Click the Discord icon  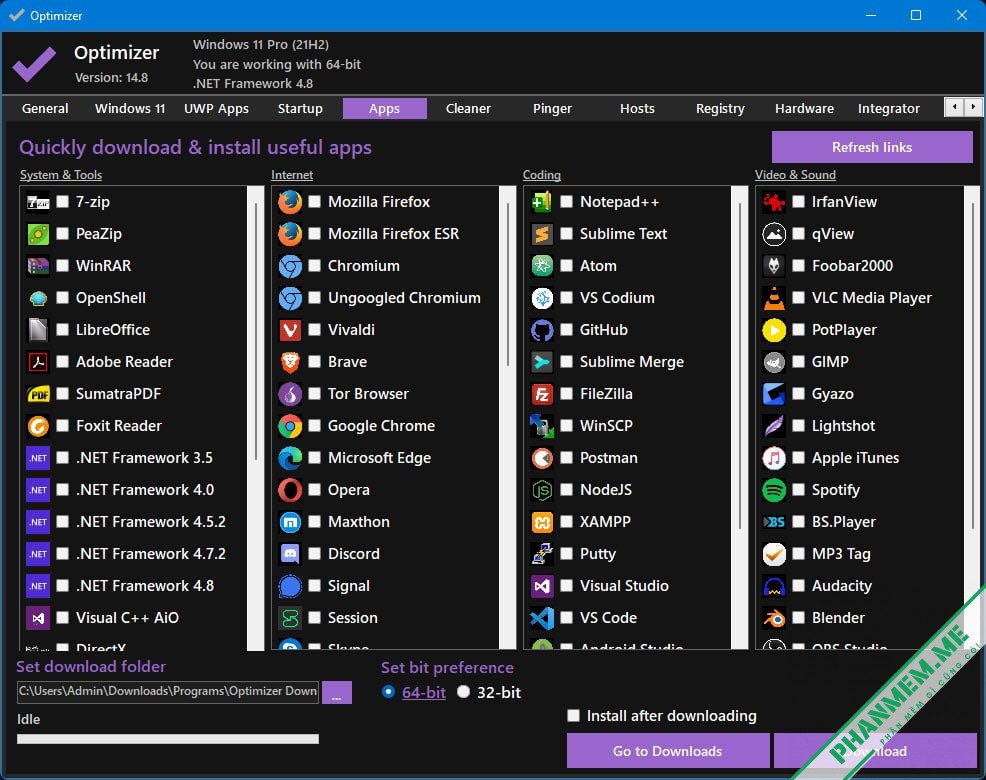point(290,554)
